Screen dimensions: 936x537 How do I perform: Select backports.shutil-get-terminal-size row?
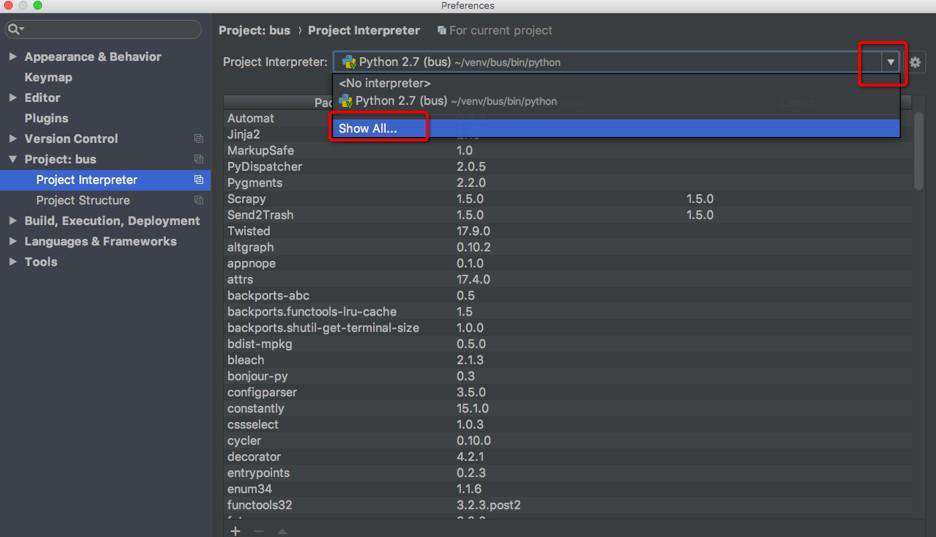(x=568, y=328)
